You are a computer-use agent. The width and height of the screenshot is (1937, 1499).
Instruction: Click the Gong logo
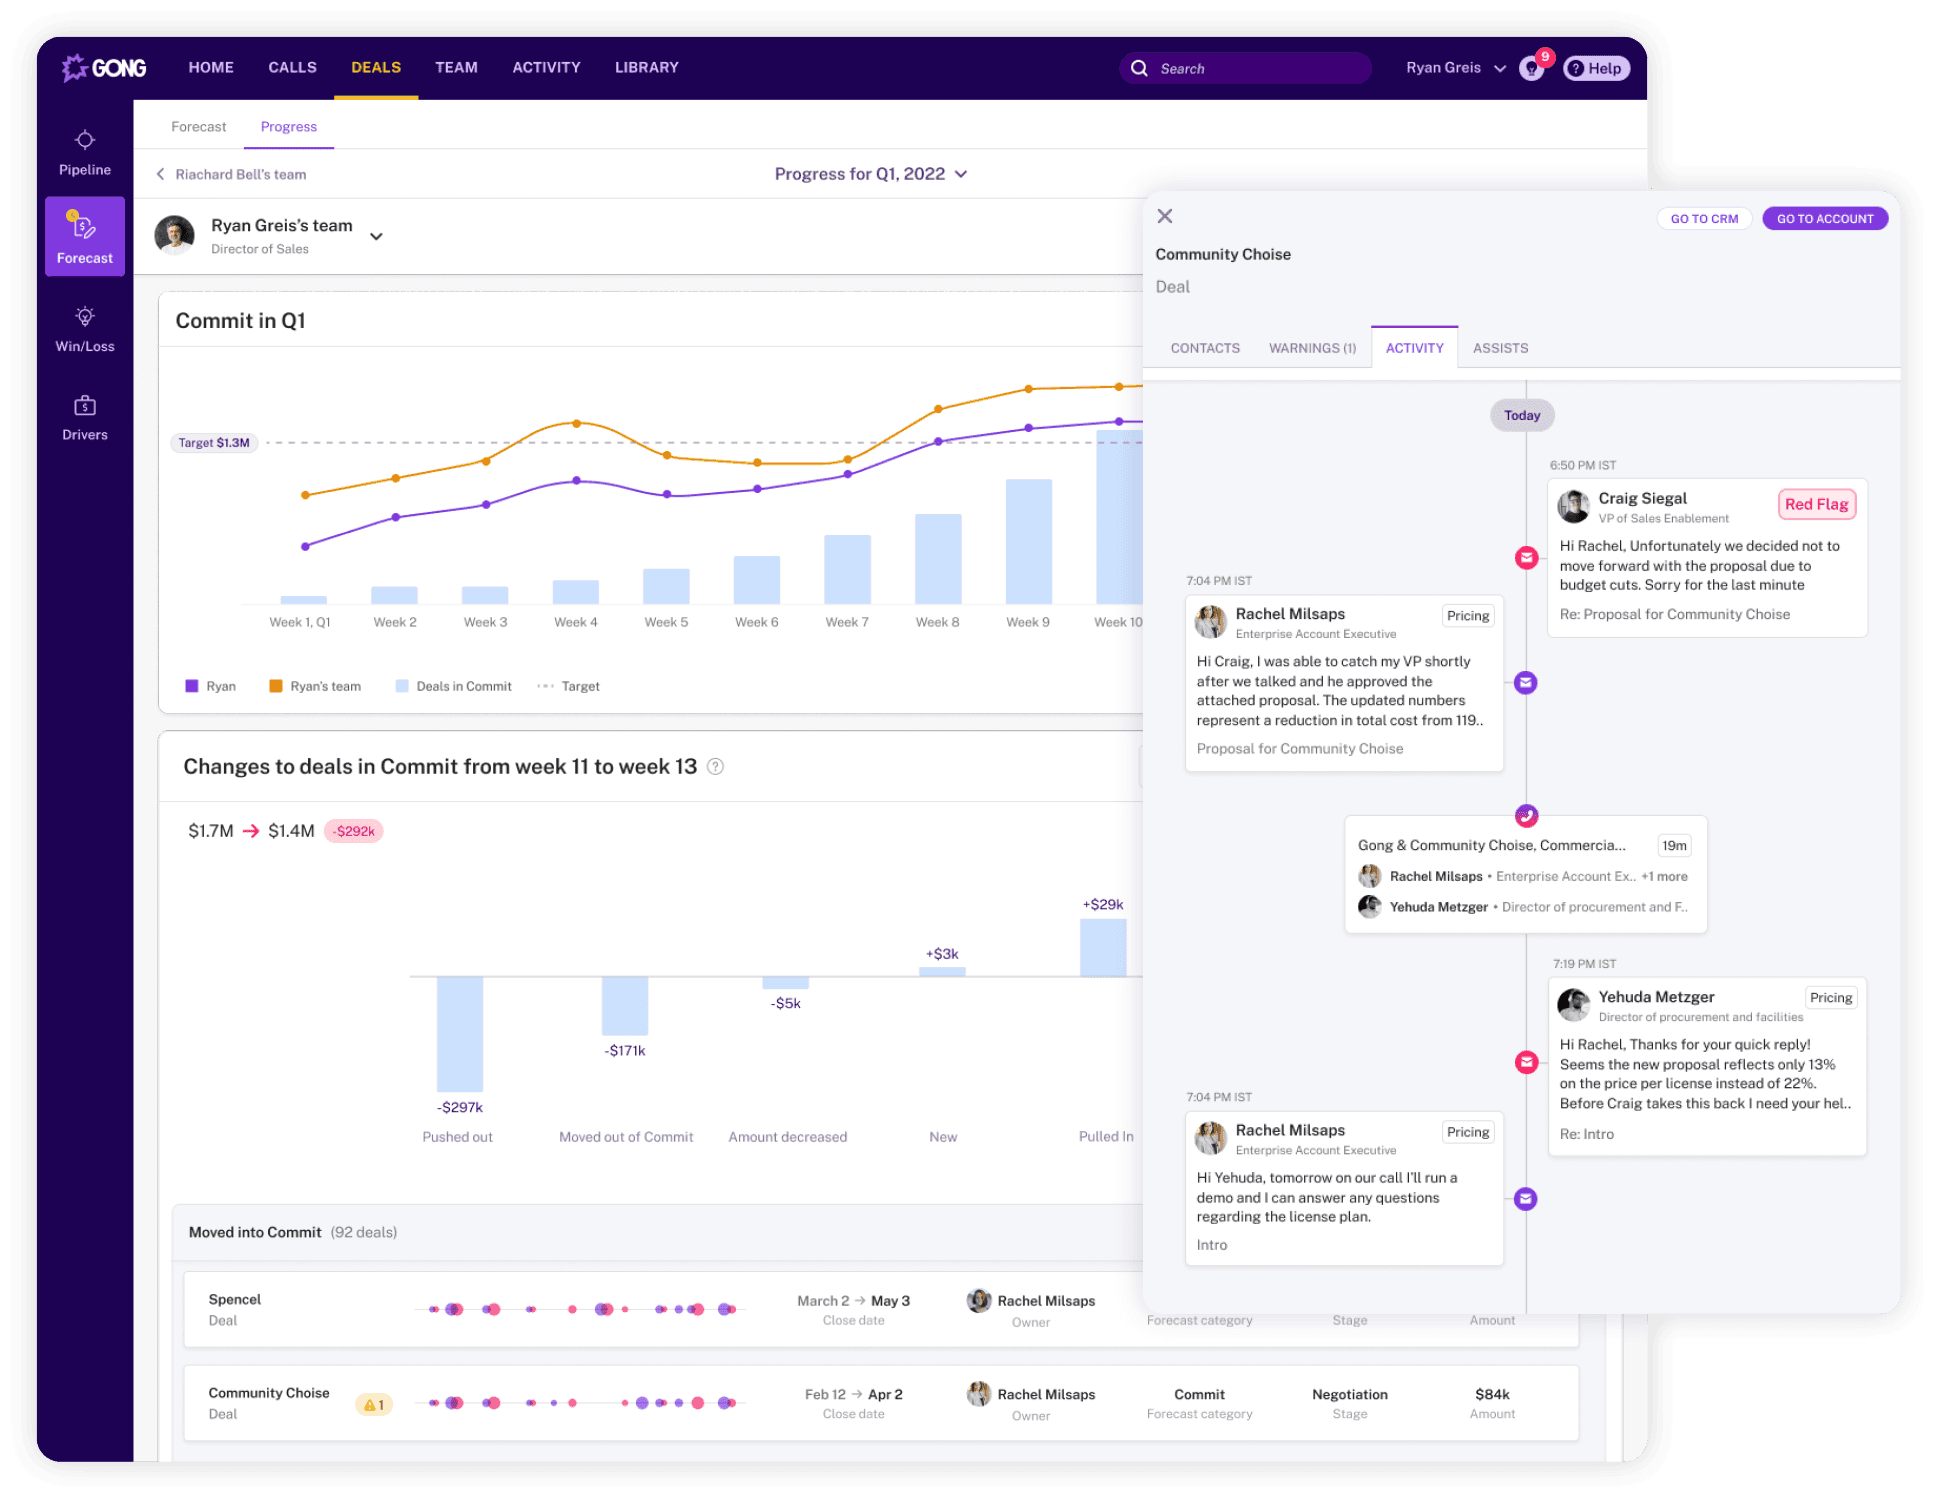click(x=104, y=67)
